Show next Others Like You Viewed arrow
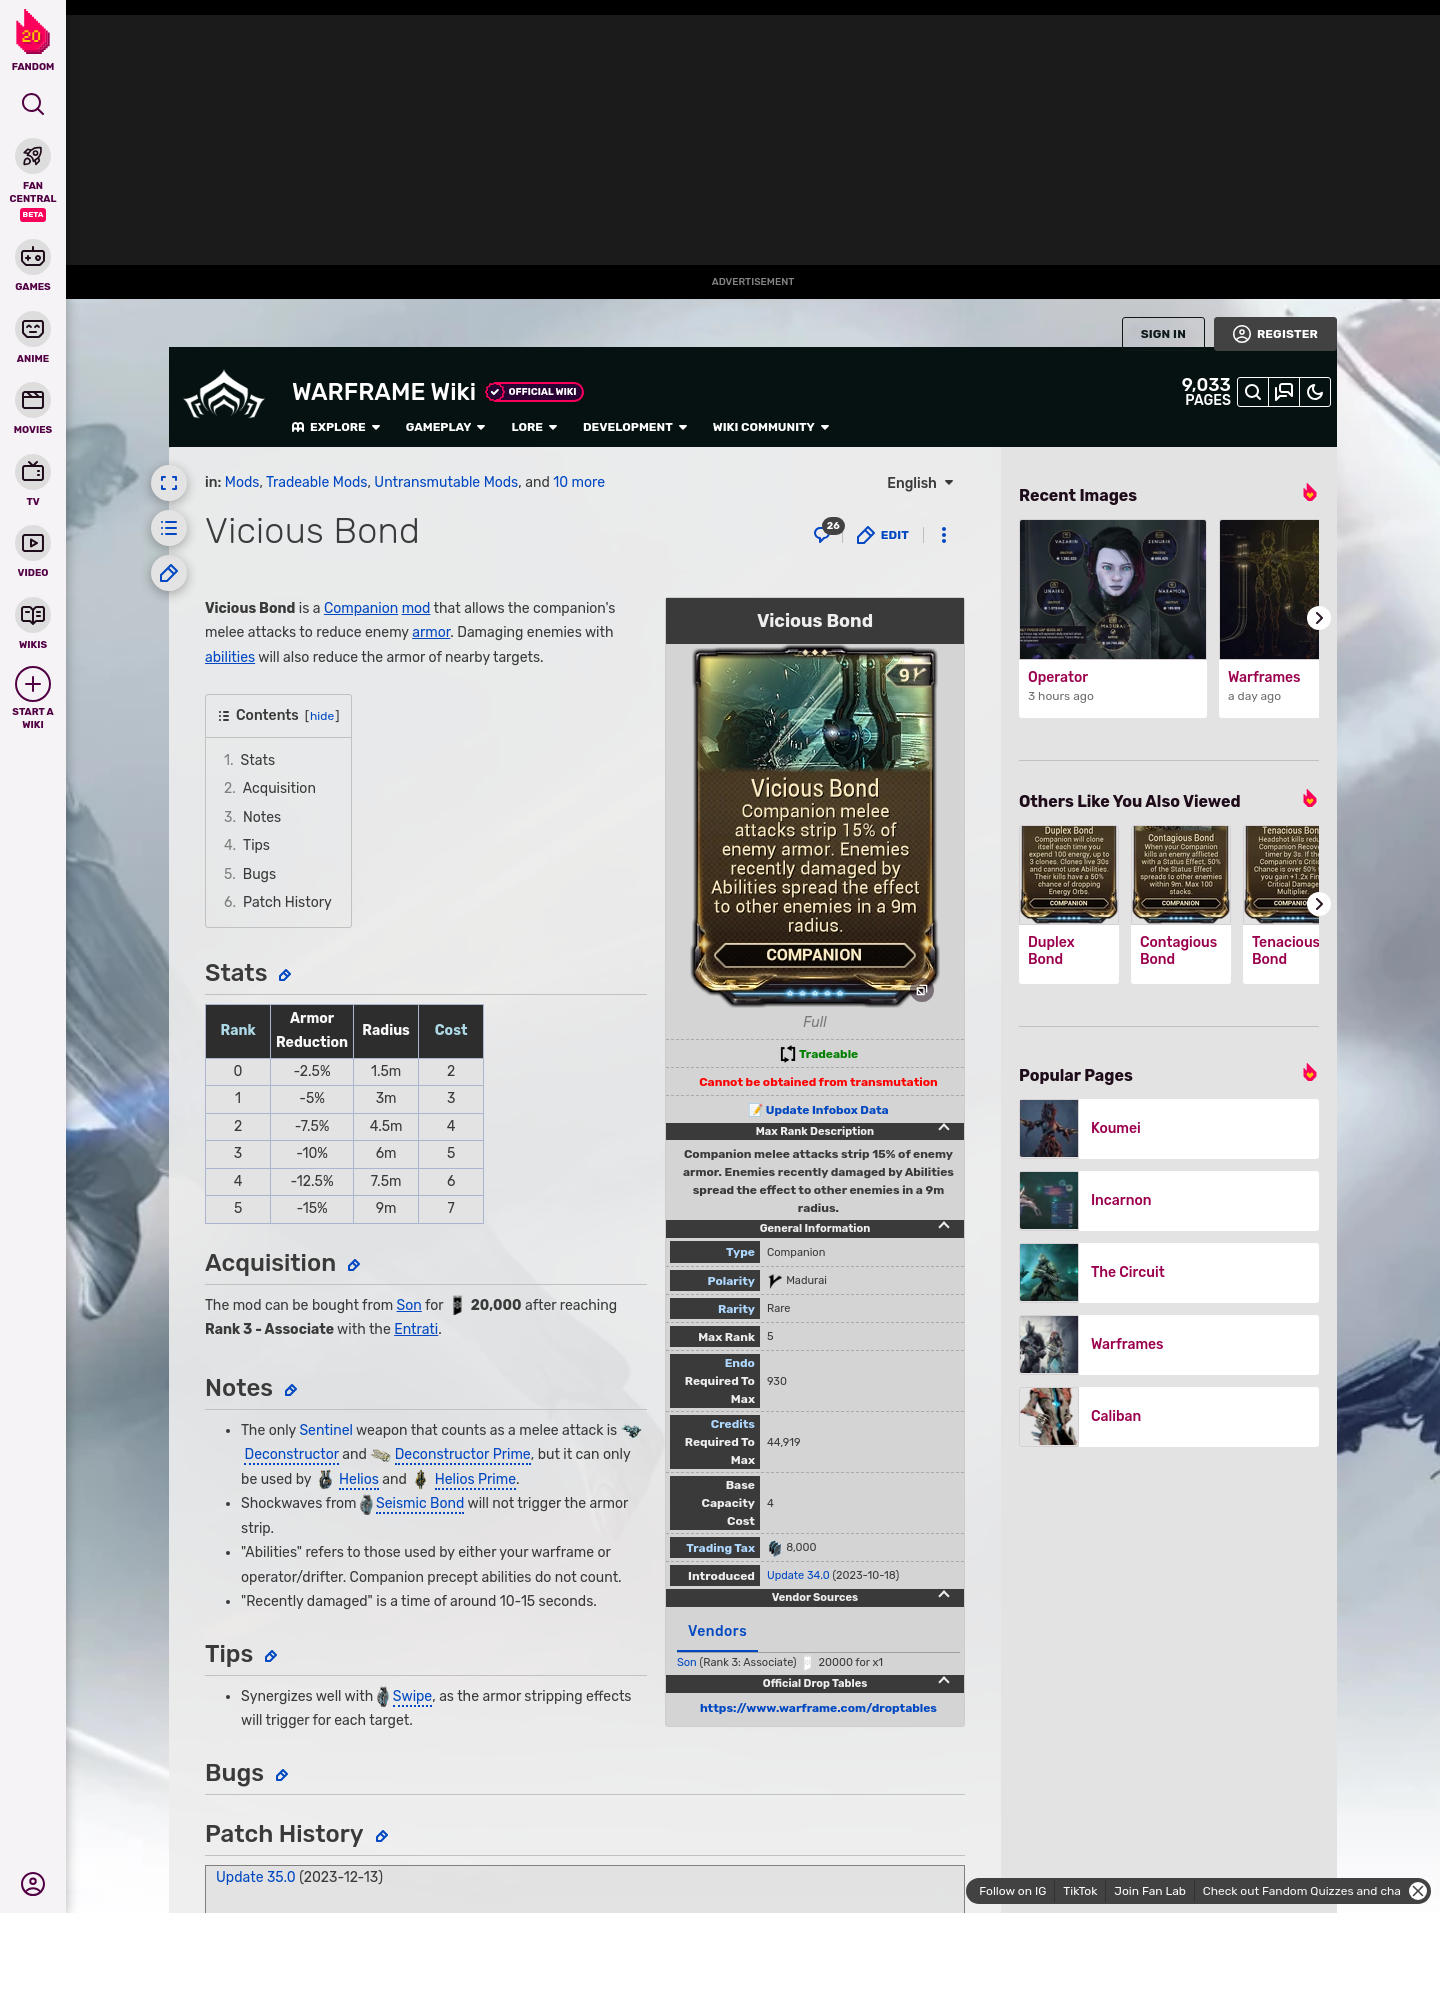This screenshot has width=1440, height=2000. pos(1318,904)
